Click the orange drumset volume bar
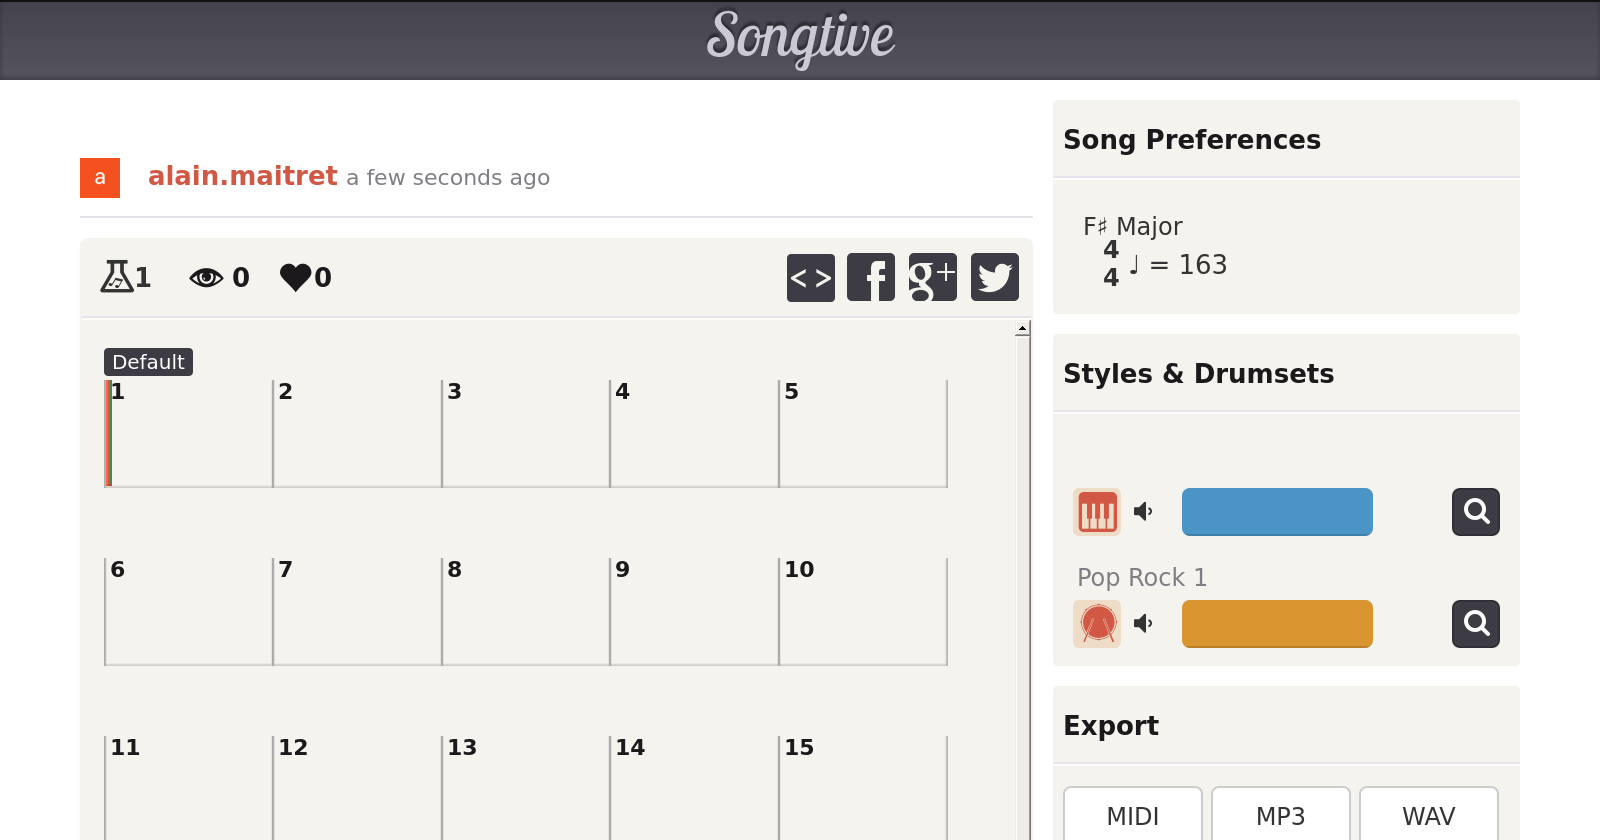The width and height of the screenshot is (1600, 840). [1277, 624]
